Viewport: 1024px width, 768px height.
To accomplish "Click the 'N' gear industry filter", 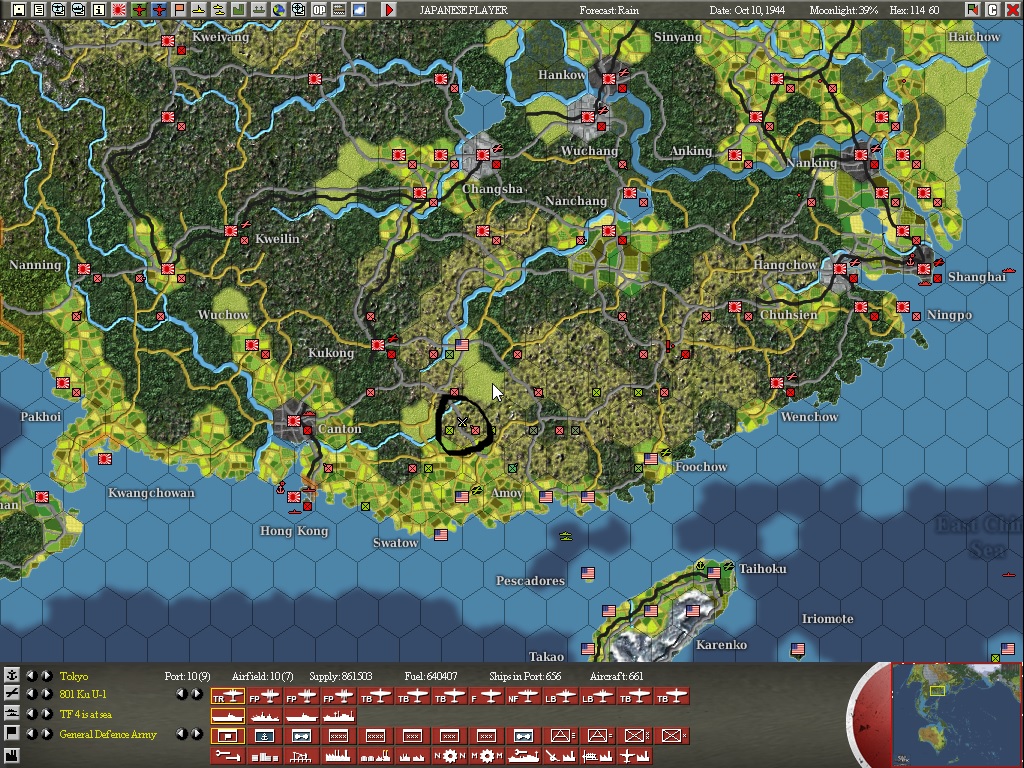I will (449, 756).
